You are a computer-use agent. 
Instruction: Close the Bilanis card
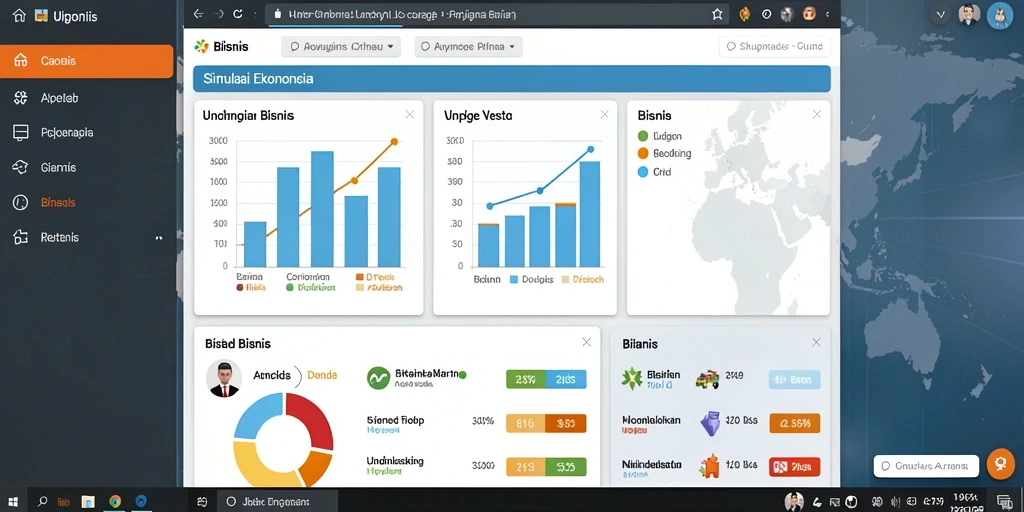[816, 342]
